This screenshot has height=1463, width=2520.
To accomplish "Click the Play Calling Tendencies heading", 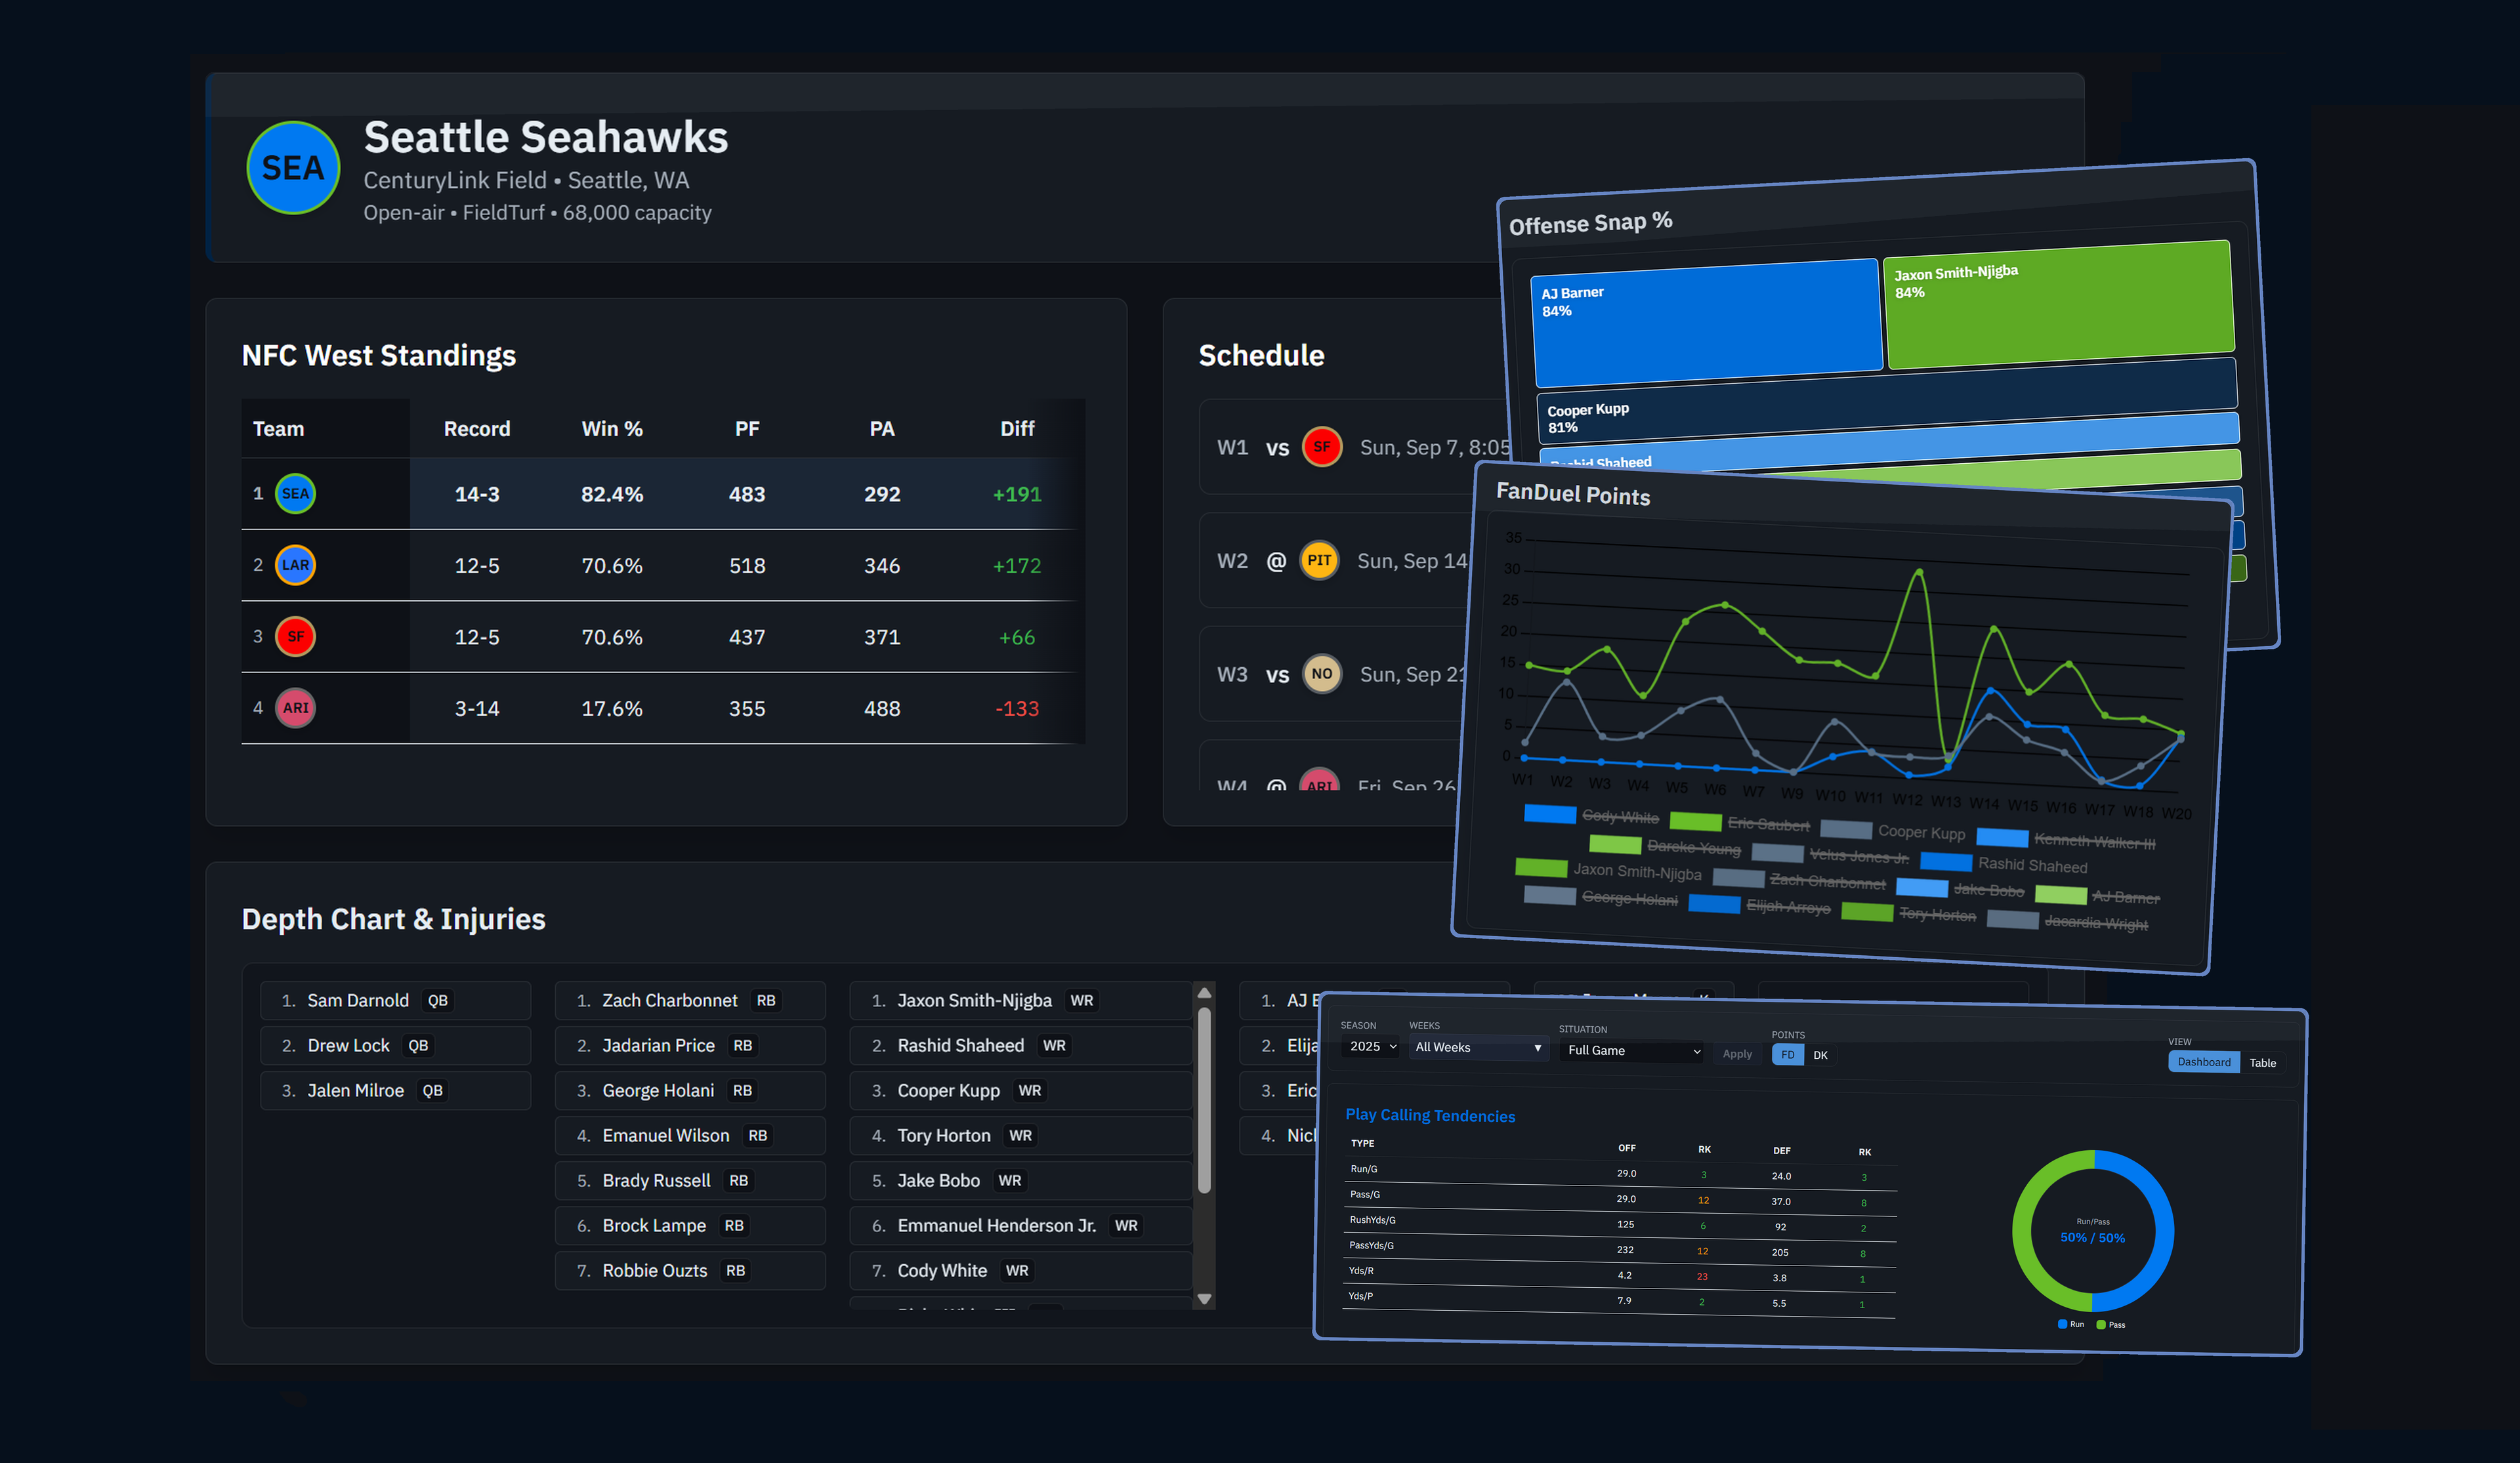I will [x=1430, y=1115].
